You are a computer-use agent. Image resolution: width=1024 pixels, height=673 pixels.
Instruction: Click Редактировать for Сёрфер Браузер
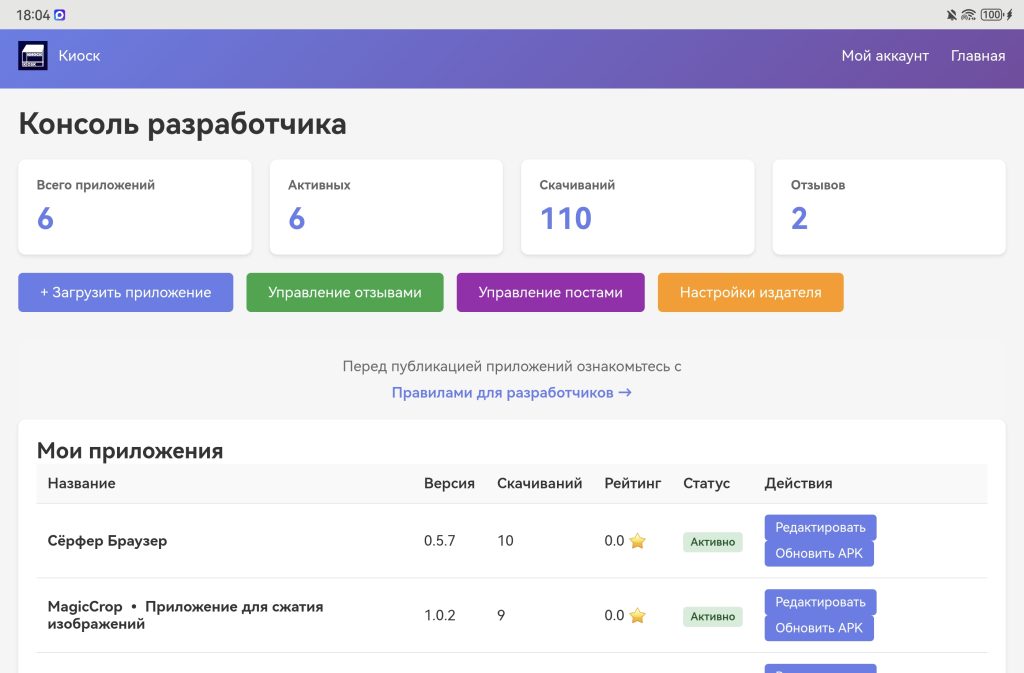pyautogui.click(x=820, y=527)
